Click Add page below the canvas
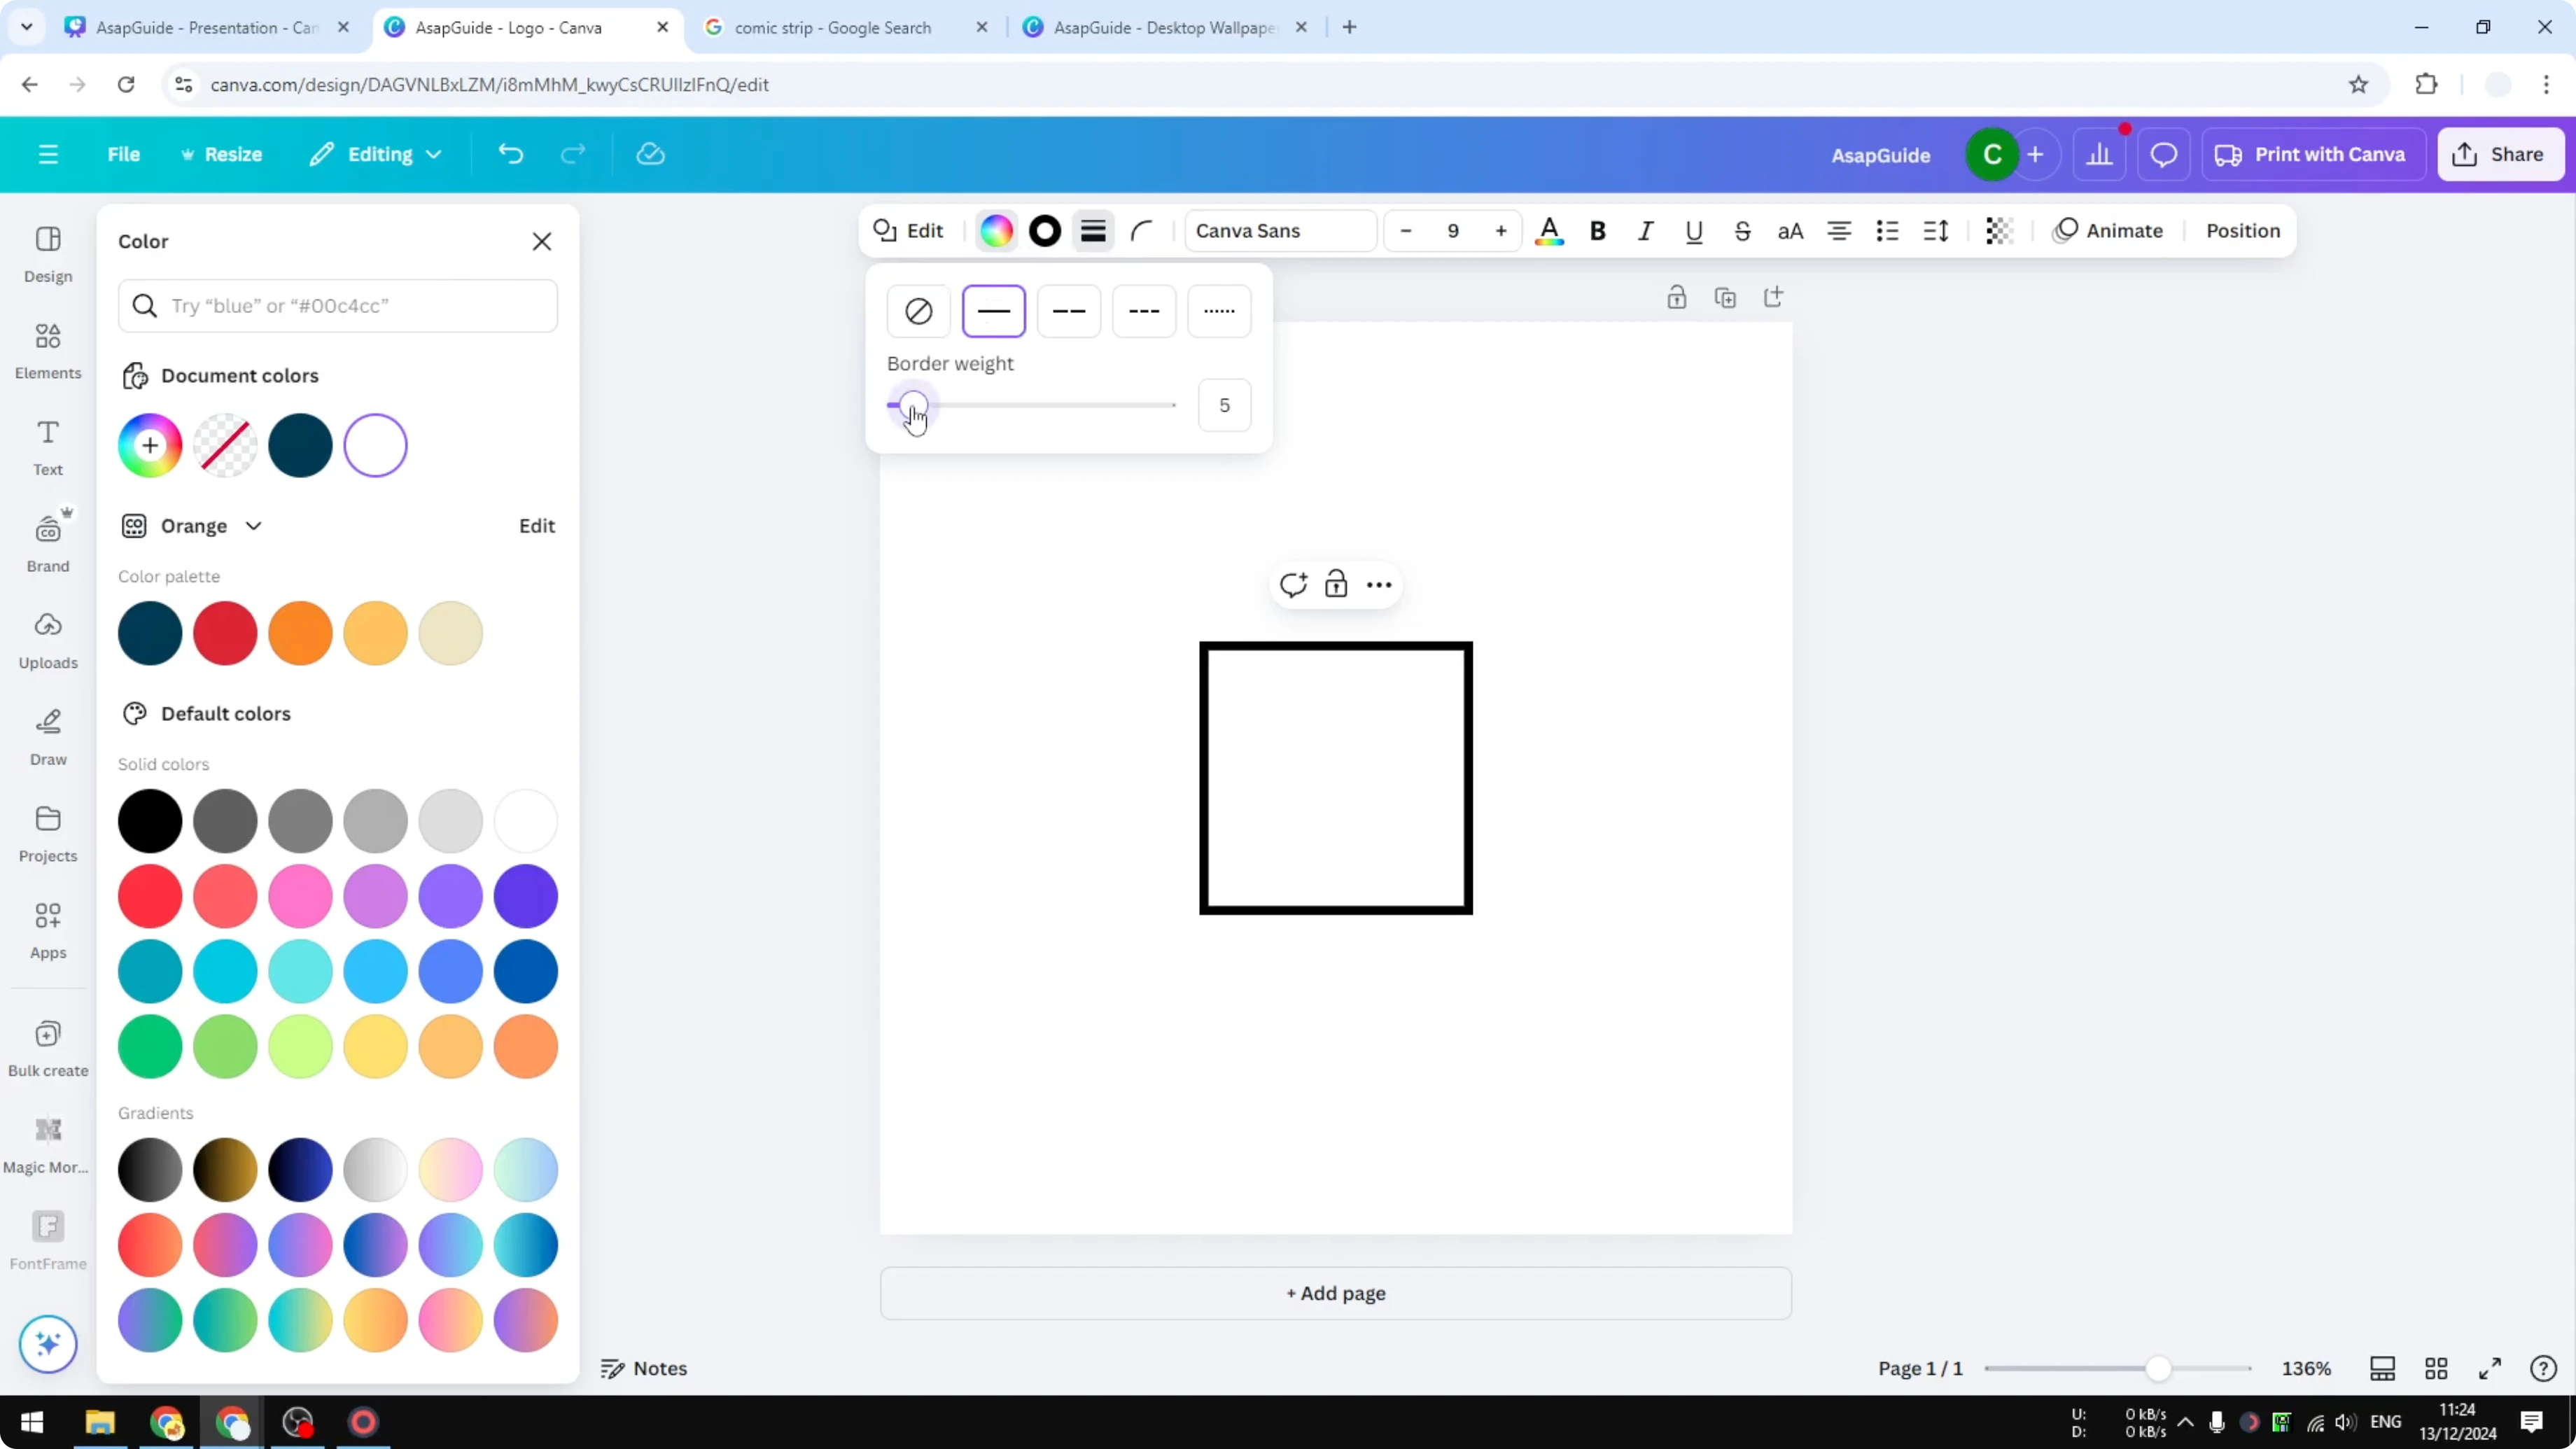The image size is (2576, 1449). coord(1335,1293)
